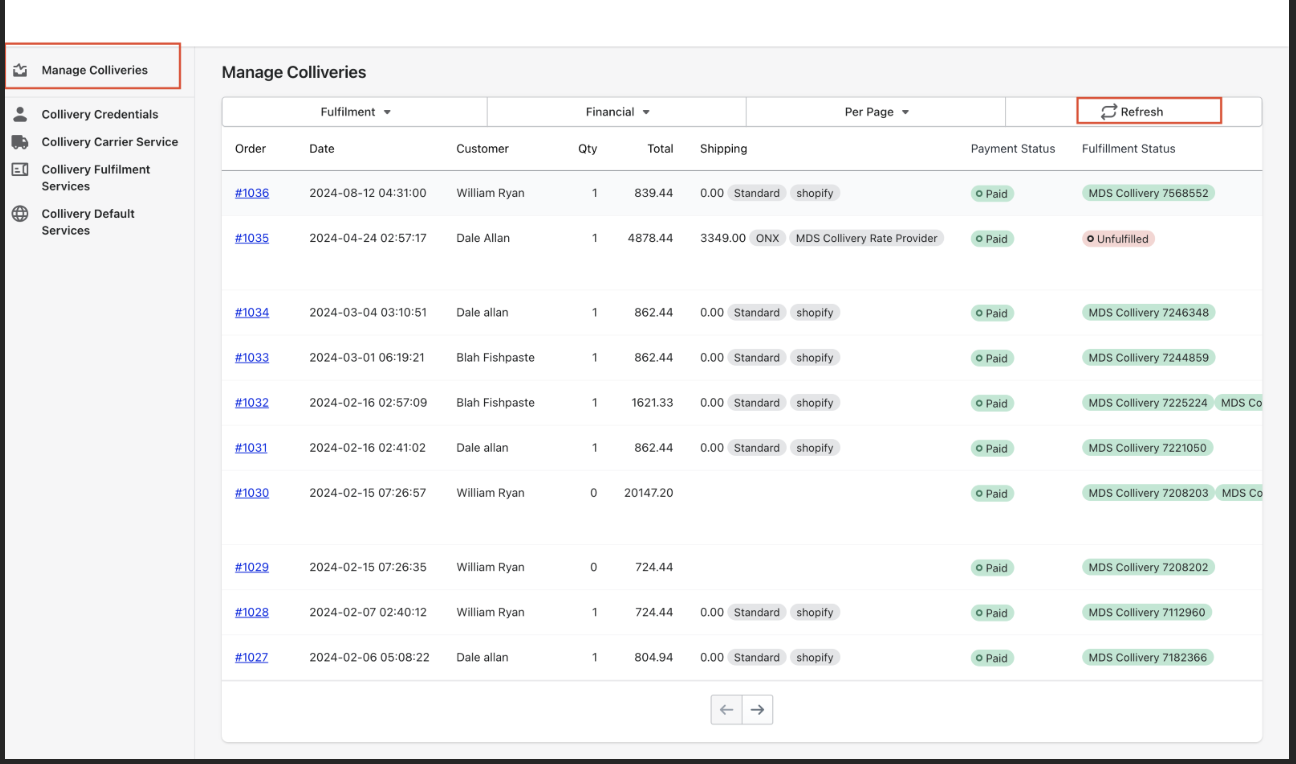Click the Unfulfilled status badge
This screenshot has height=764, width=1296.
tap(1118, 239)
